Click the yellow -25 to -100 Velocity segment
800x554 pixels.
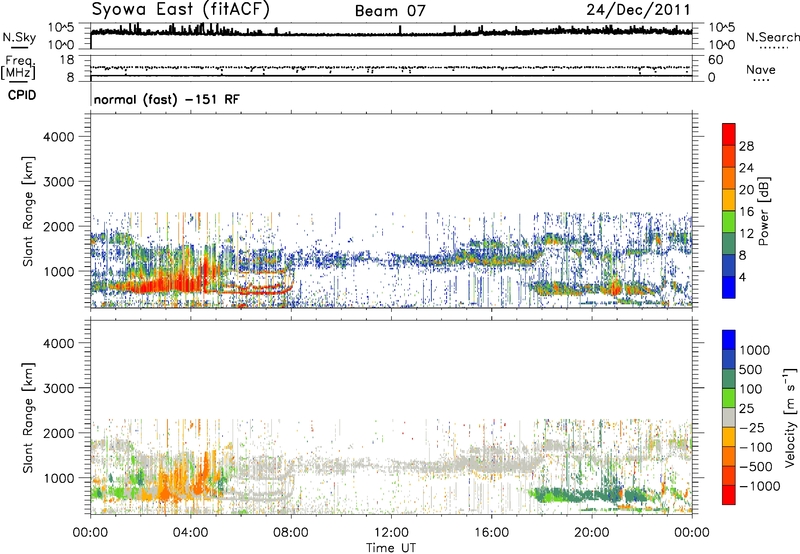(729, 437)
